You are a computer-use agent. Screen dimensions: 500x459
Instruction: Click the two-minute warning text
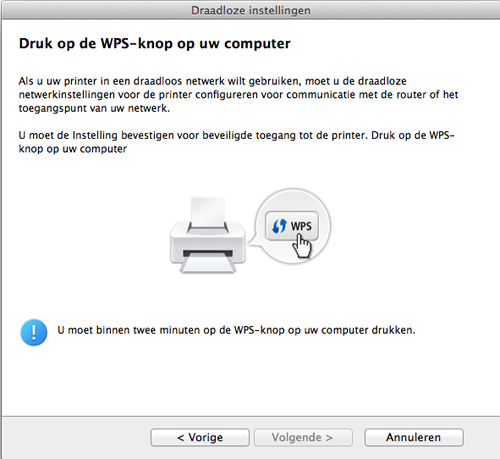[x=236, y=330]
